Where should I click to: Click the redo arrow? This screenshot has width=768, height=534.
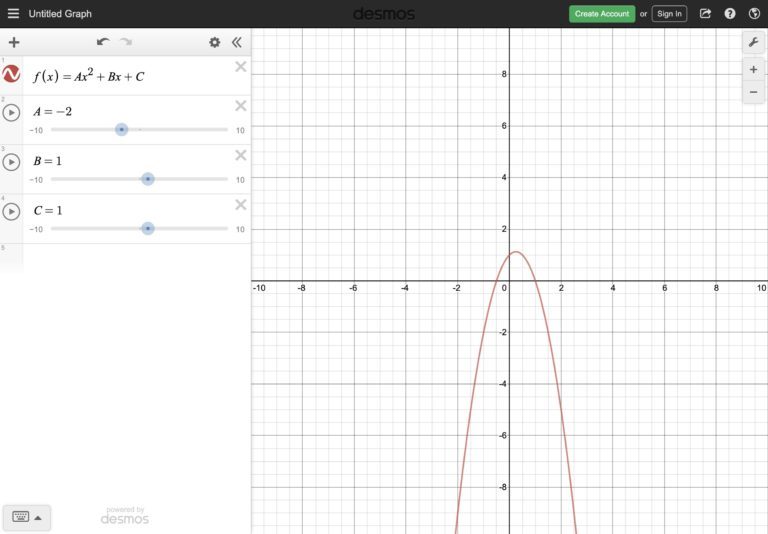point(126,42)
